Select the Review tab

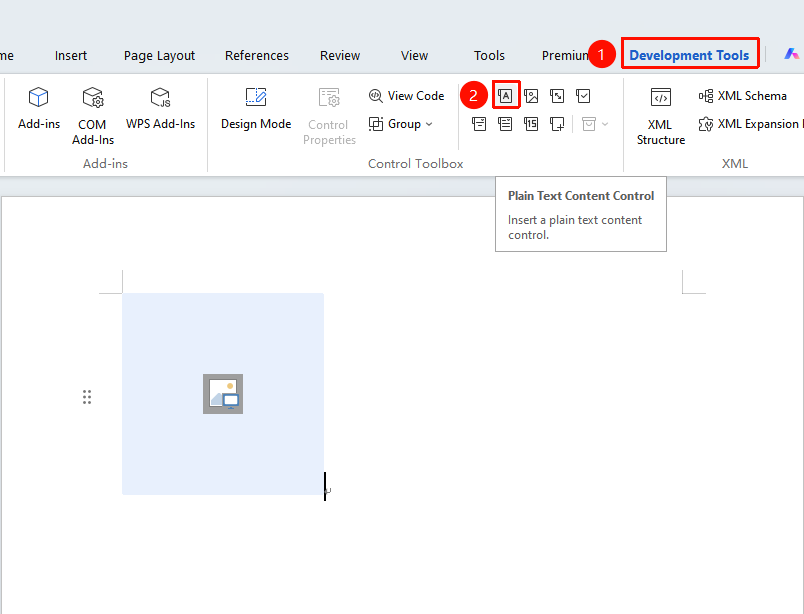click(340, 55)
